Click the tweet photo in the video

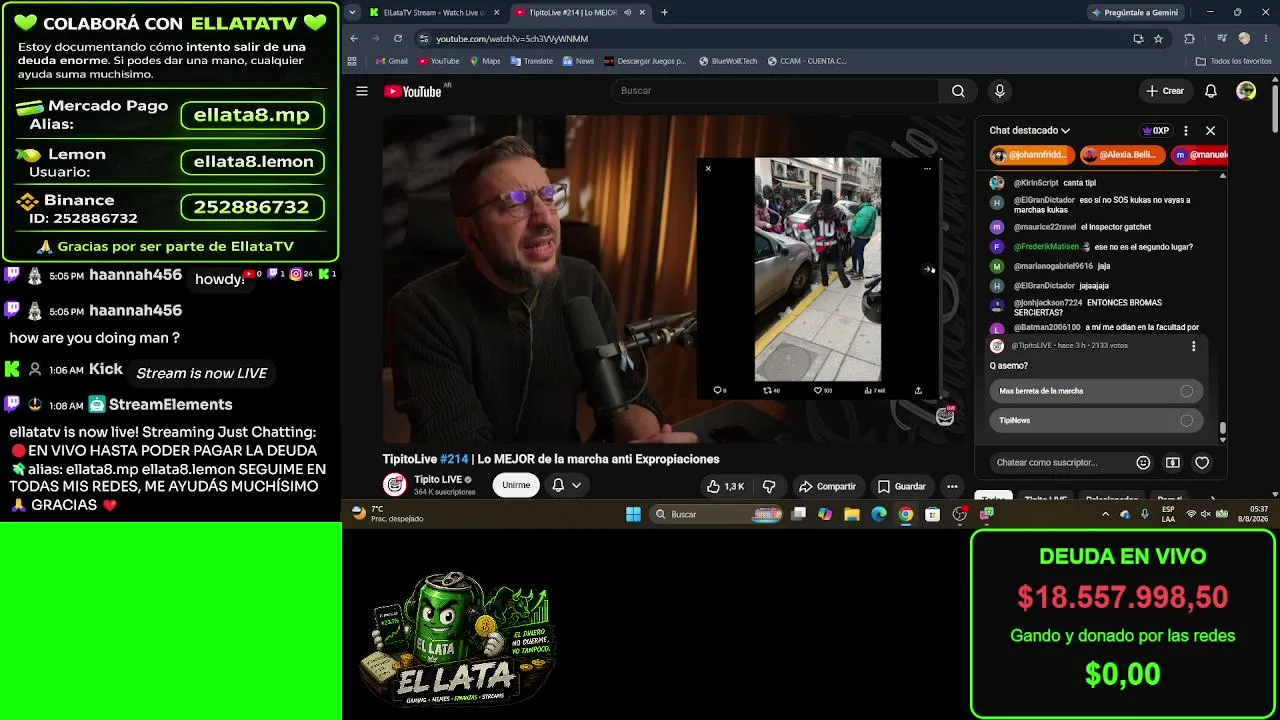pyautogui.click(x=818, y=269)
